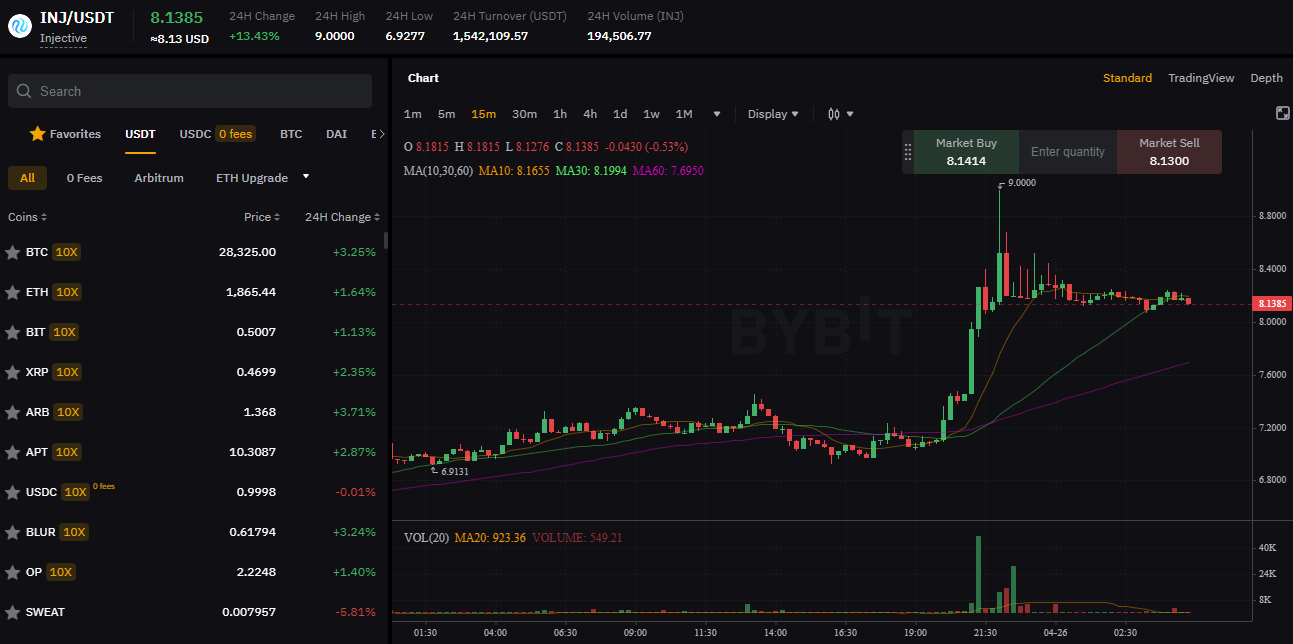1293x644 pixels.
Task: Click the drag handle on Market Buy panel
Action: tap(908, 152)
